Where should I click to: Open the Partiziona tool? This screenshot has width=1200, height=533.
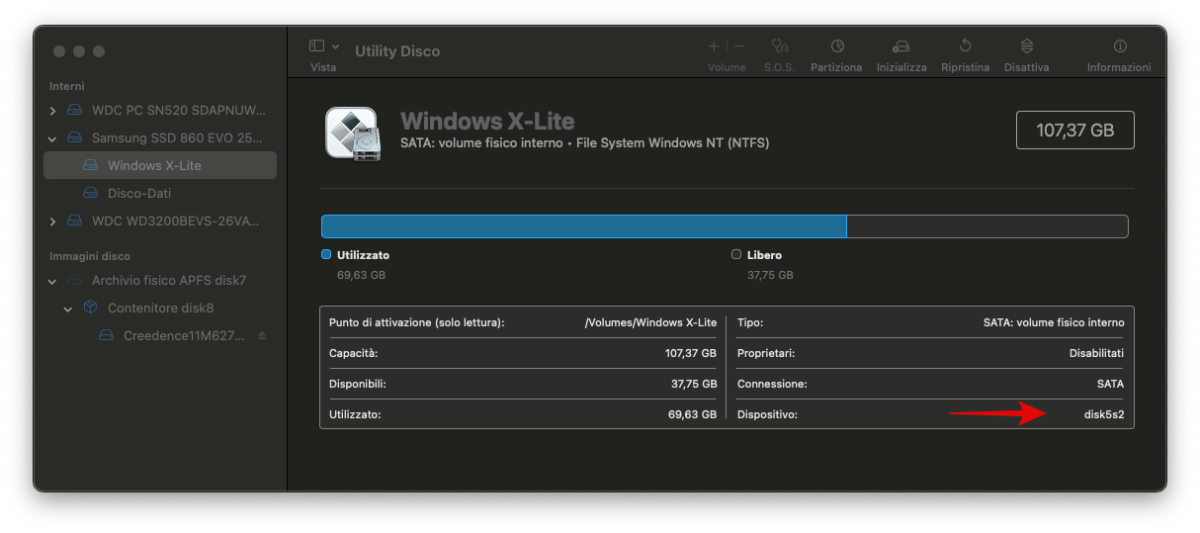pos(837,46)
